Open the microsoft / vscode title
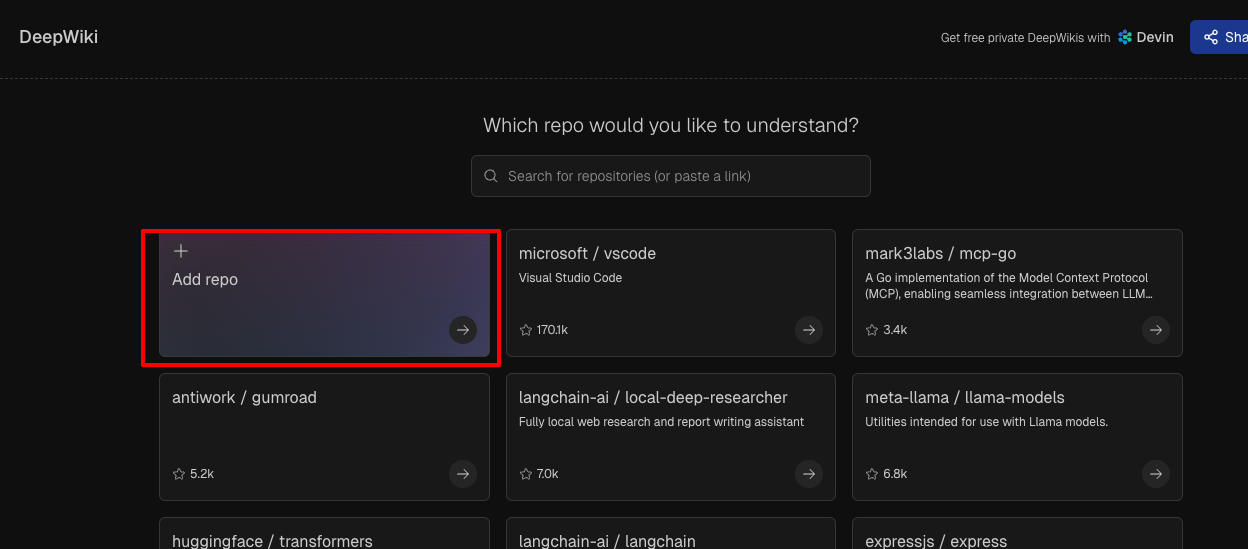 [587, 254]
